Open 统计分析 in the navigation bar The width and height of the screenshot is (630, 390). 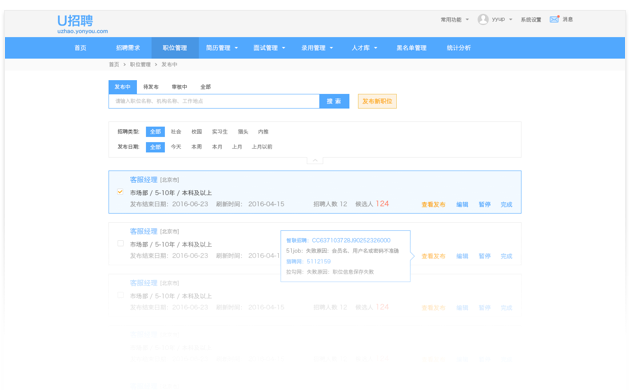point(459,48)
